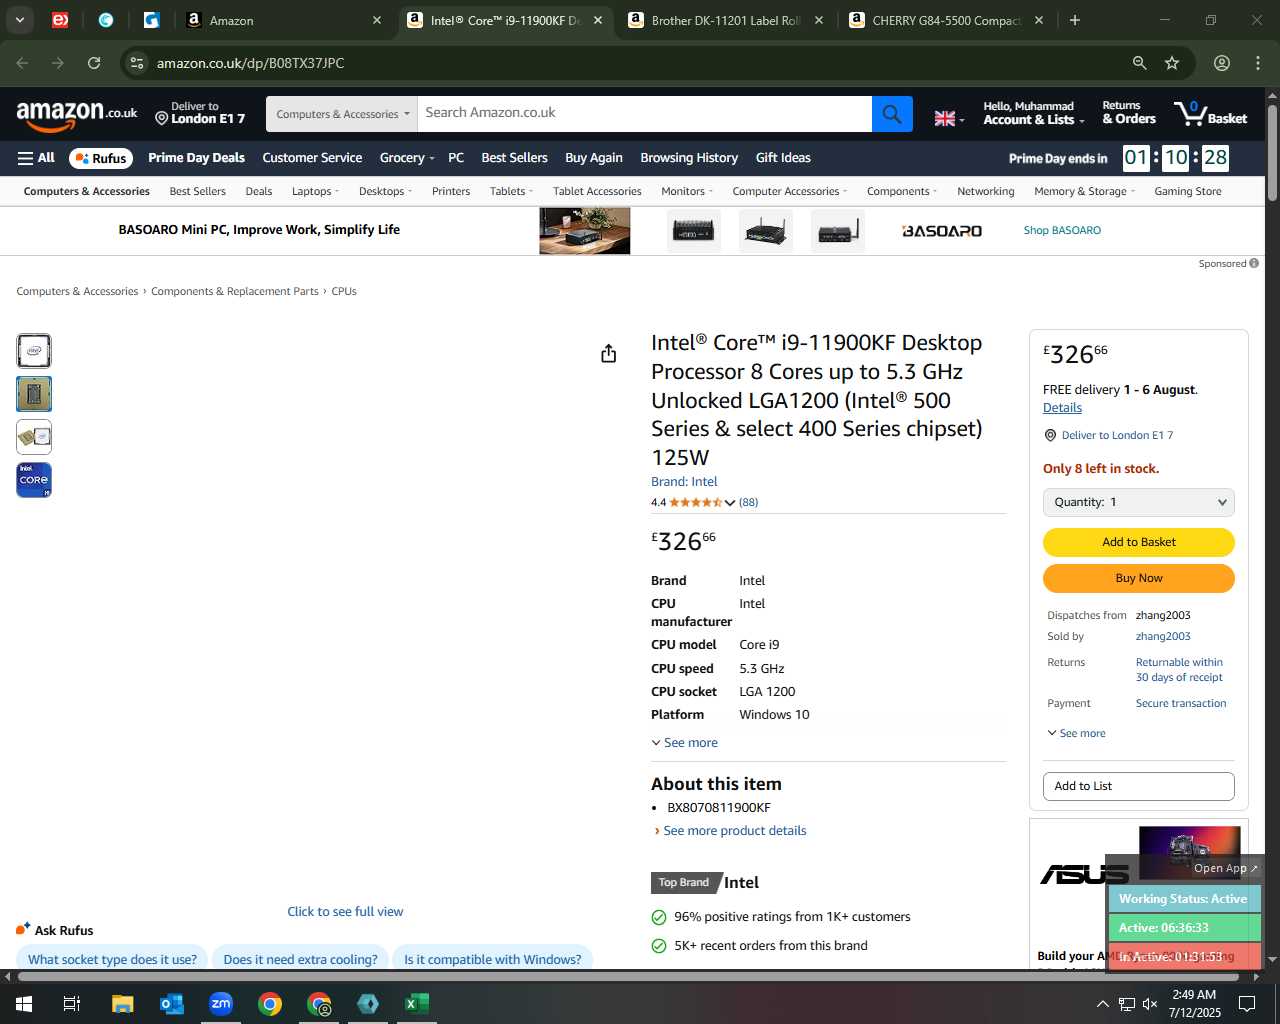
Task: Open the UK flag language dropdown
Action: point(949,118)
